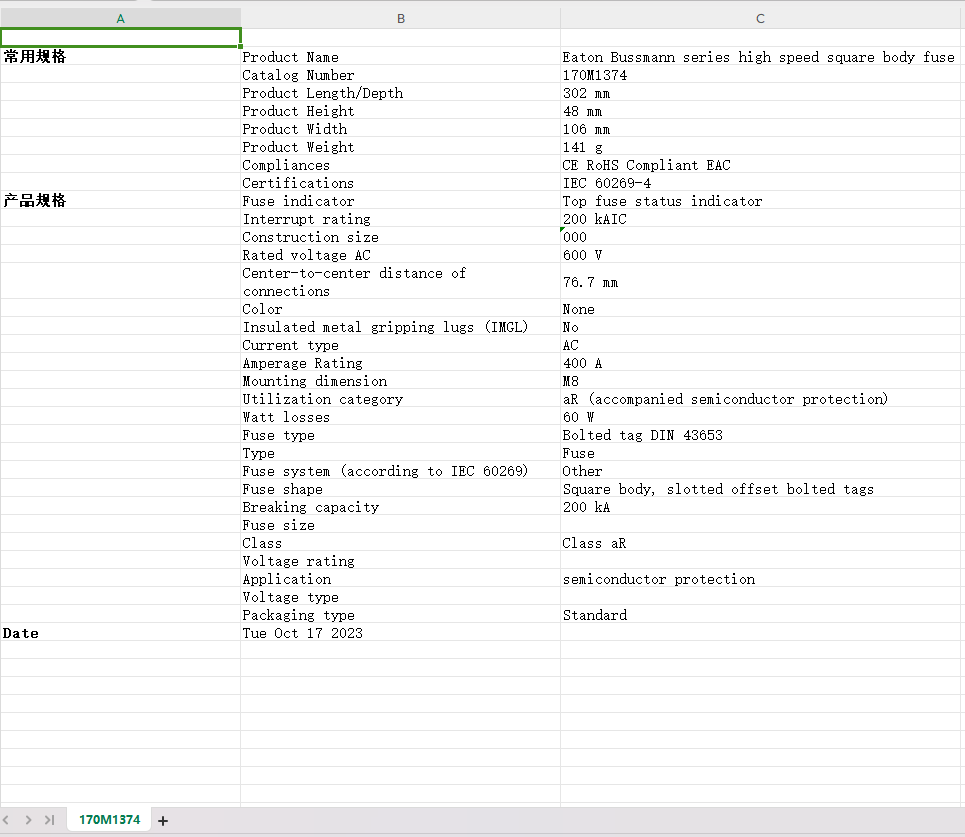Select the 'None' color value cell
Screen dimensions: 965x837
(x=760, y=308)
